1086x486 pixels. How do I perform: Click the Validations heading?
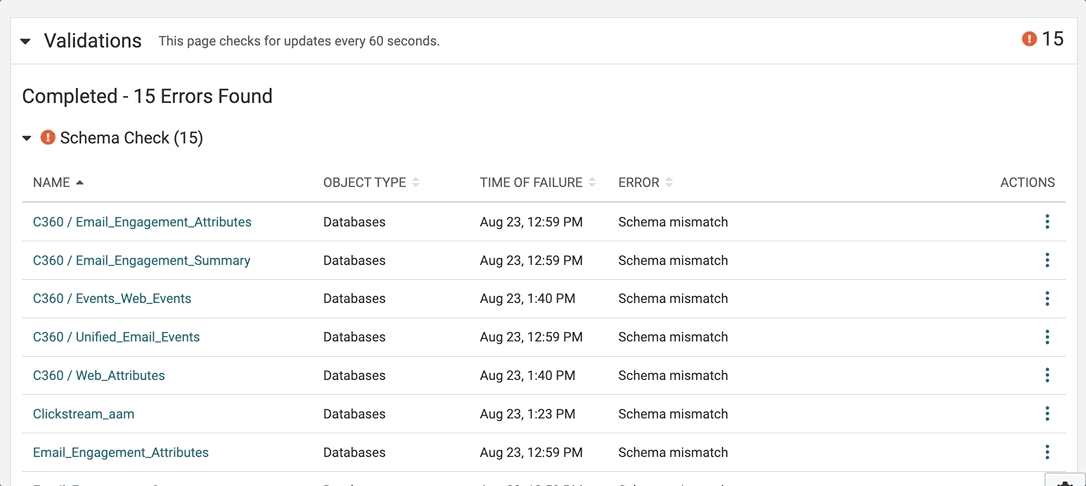pyautogui.click(x=93, y=40)
